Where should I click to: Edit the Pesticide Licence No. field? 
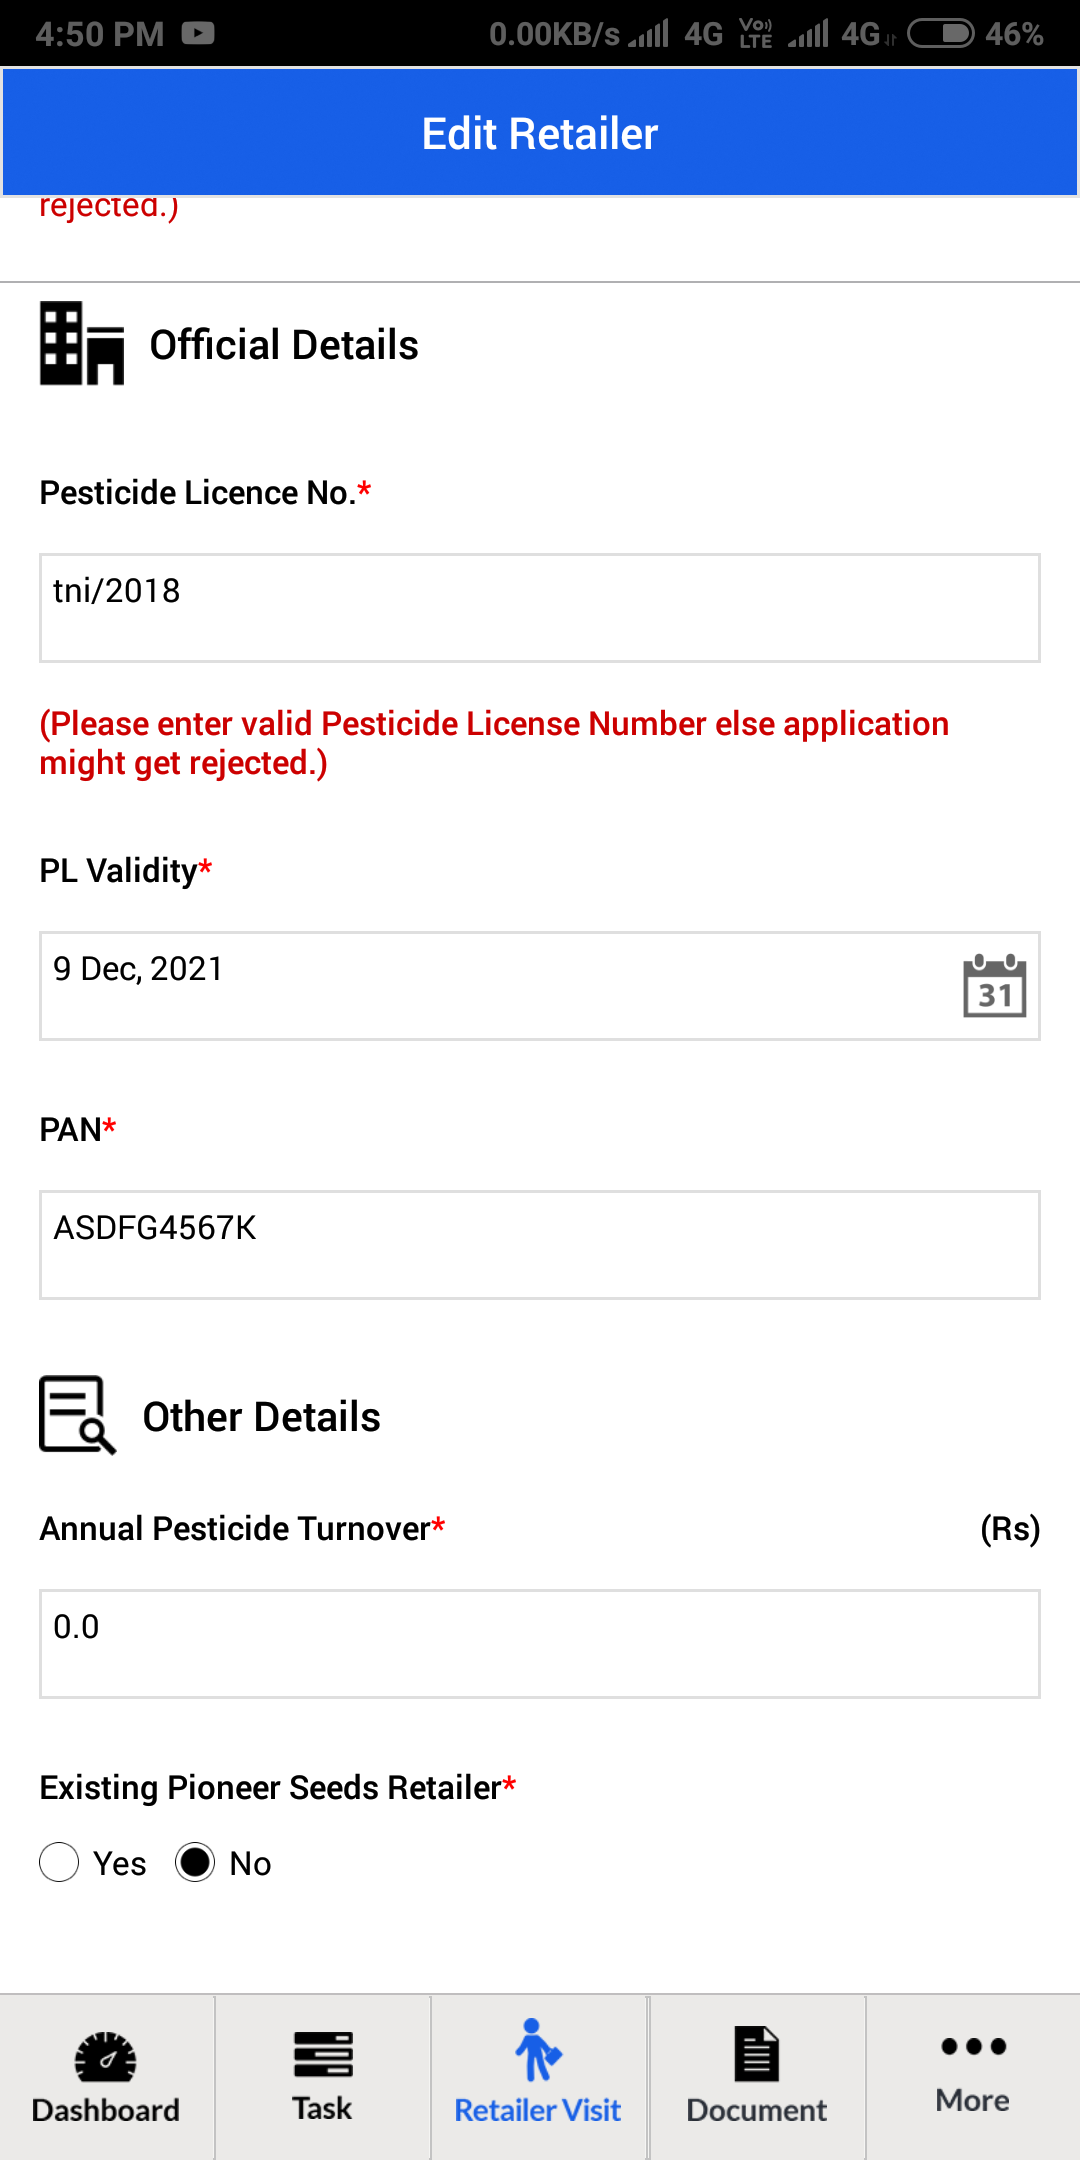[540, 608]
